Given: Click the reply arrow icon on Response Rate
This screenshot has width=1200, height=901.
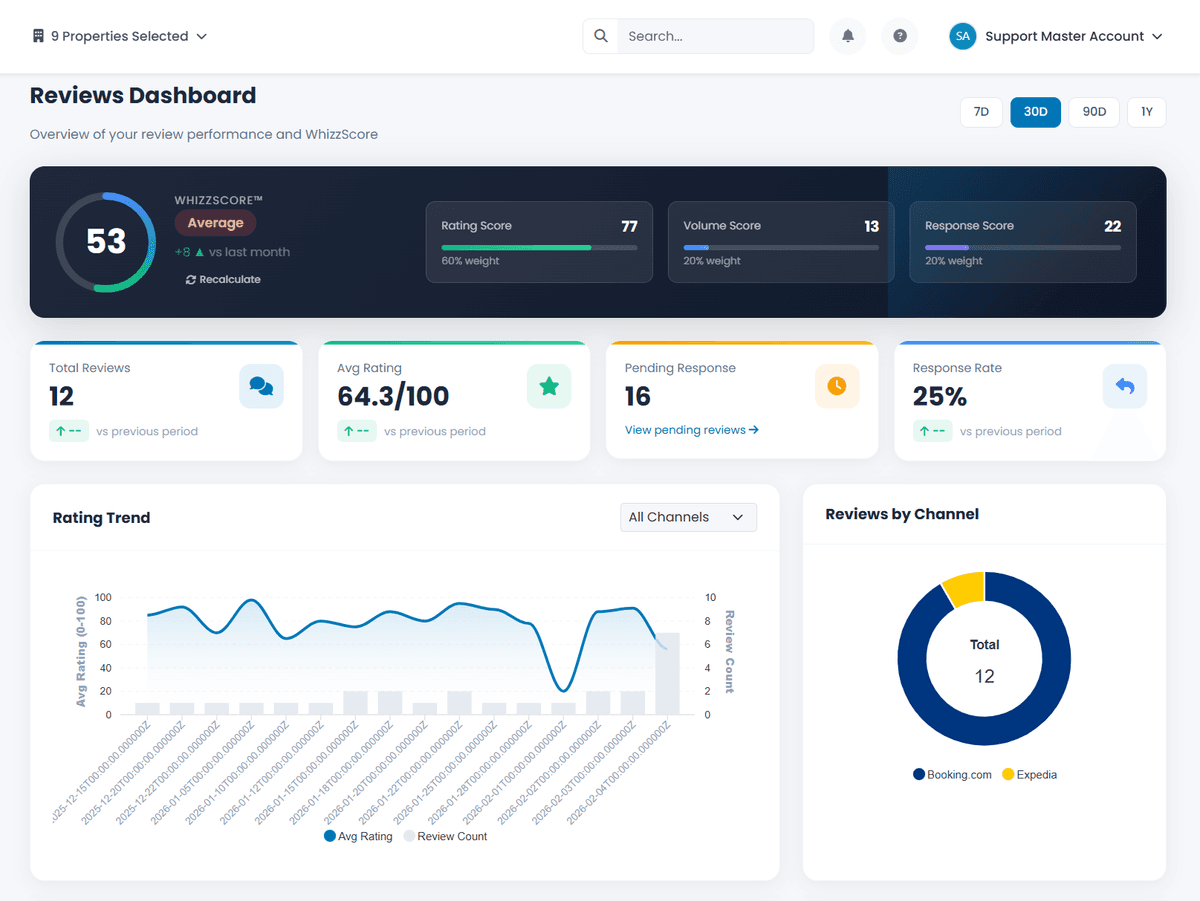Looking at the screenshot, I should 1124,385.
